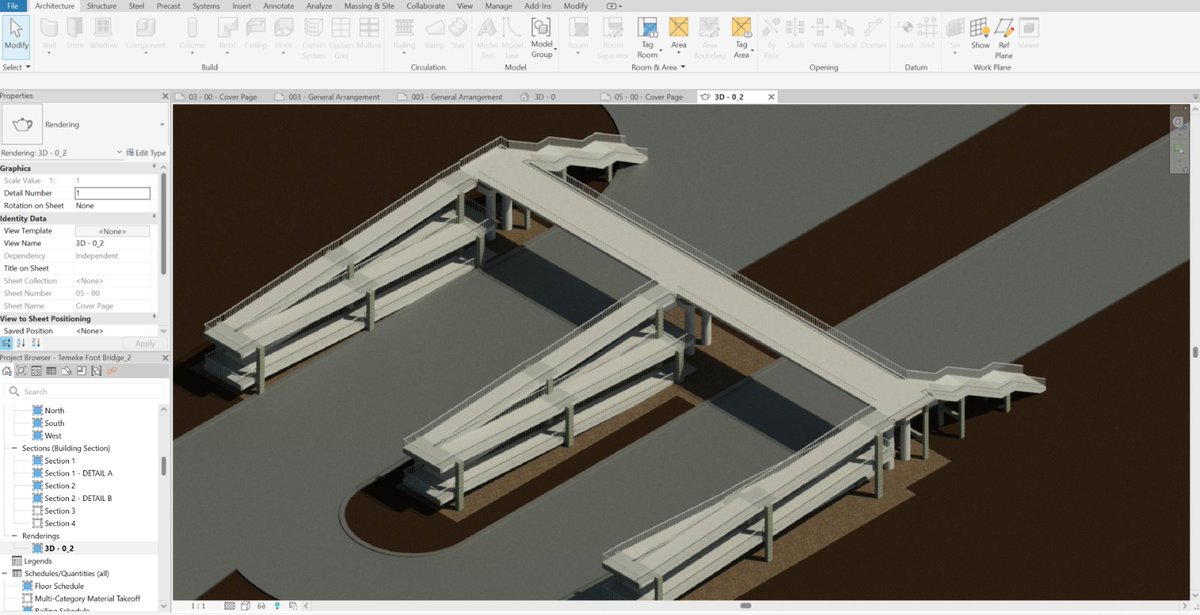1200x615 pixels.
Task: Collapse the Renderings tree node
Action: coord(16,536)
